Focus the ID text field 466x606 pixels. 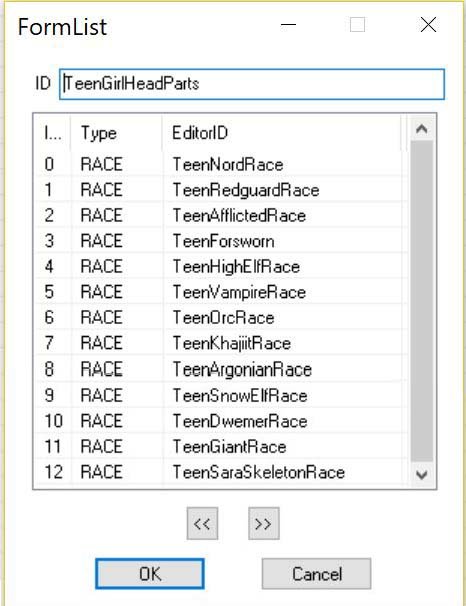pyautogui.click(x=252, y=84)
